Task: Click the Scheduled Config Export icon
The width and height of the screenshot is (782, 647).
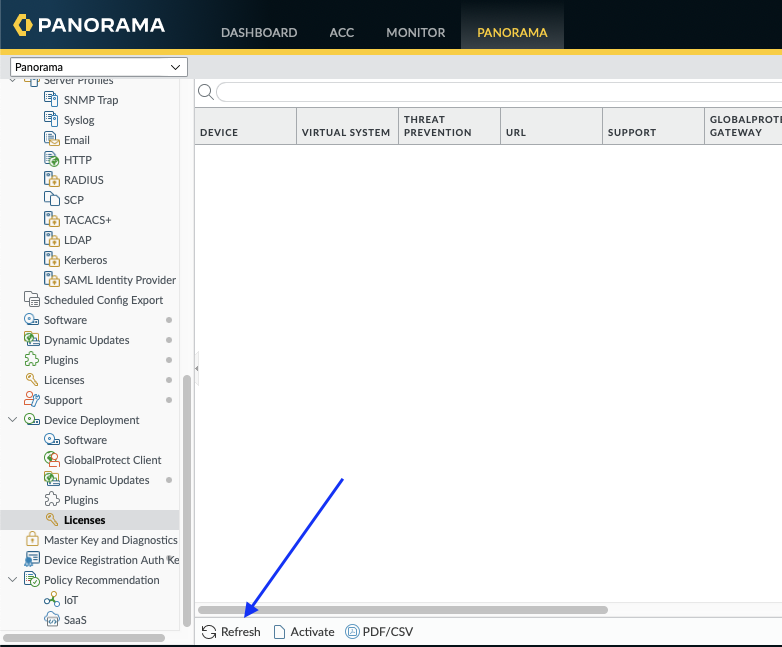Action: [x=32, y=299]
